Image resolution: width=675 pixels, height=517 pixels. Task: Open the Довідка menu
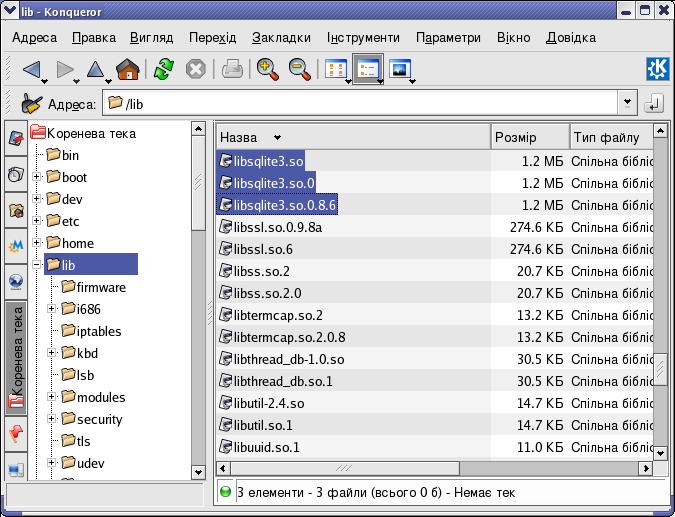[x=571, y=38]
